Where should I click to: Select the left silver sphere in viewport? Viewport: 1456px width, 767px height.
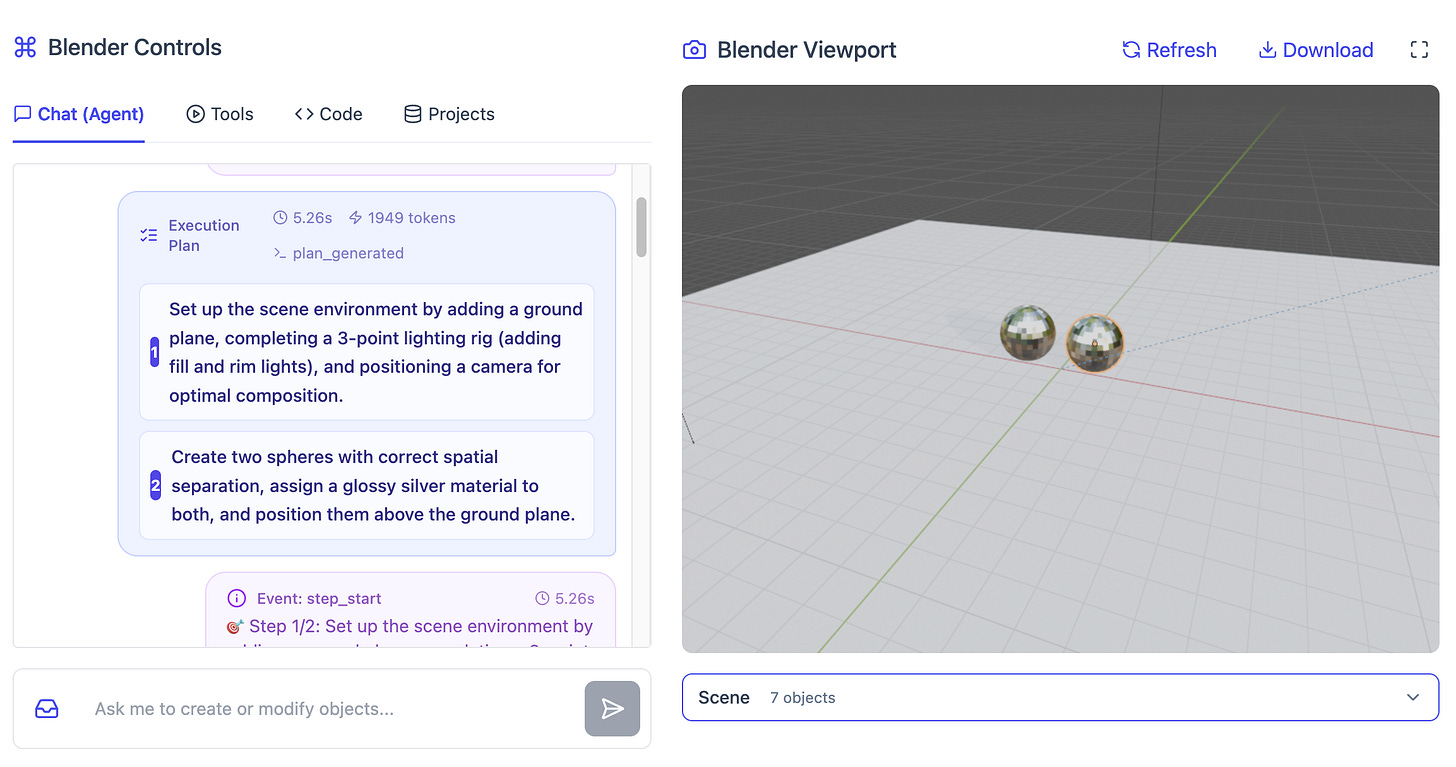click(1028, 333)
